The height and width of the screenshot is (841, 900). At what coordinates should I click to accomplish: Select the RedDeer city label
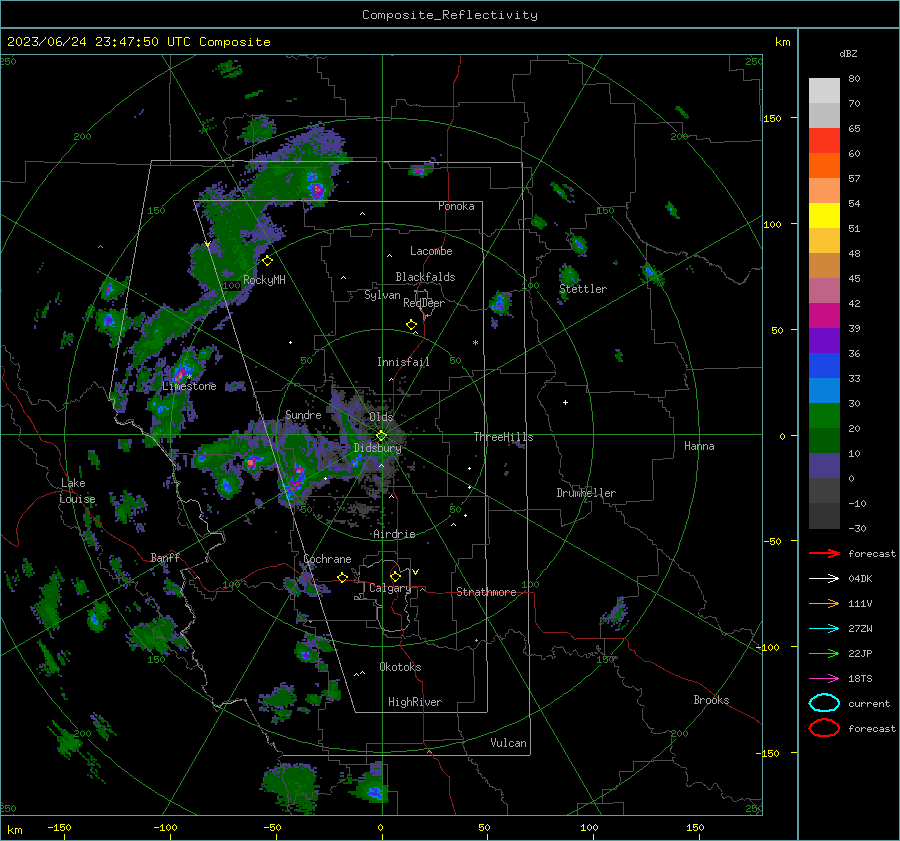pyautogui.click(x=424, y=303)
